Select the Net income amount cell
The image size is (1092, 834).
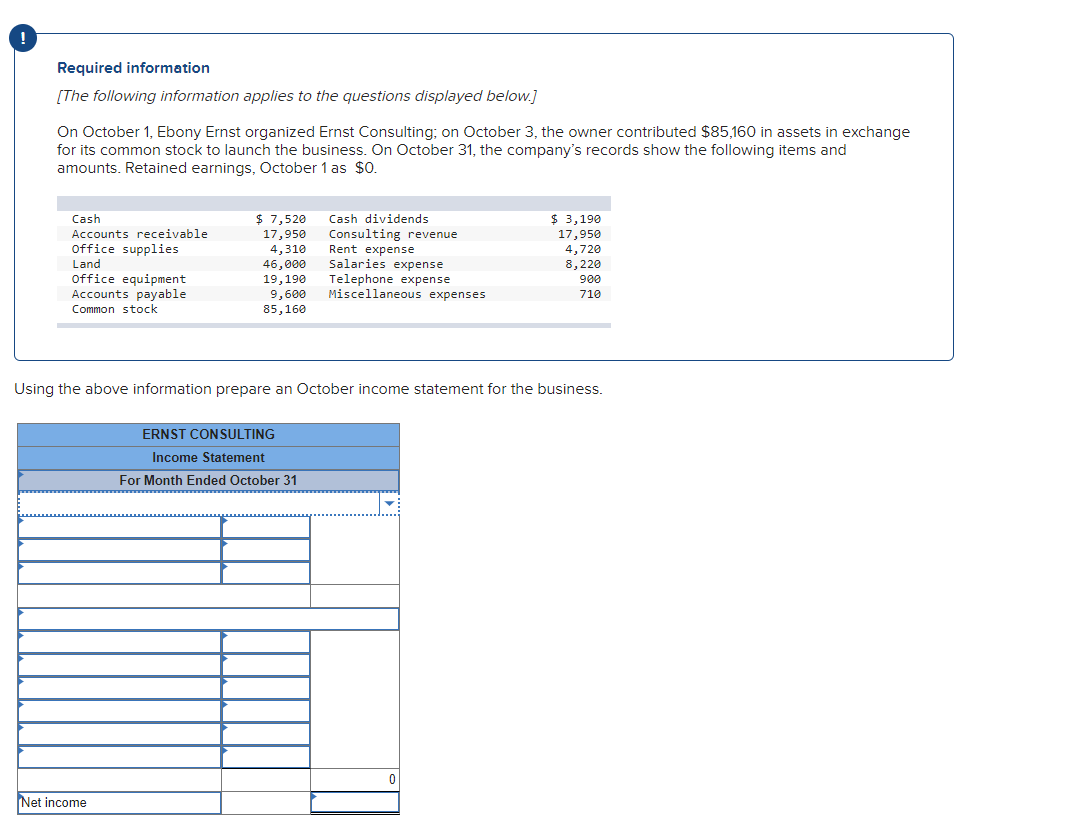tap(355, 803)
